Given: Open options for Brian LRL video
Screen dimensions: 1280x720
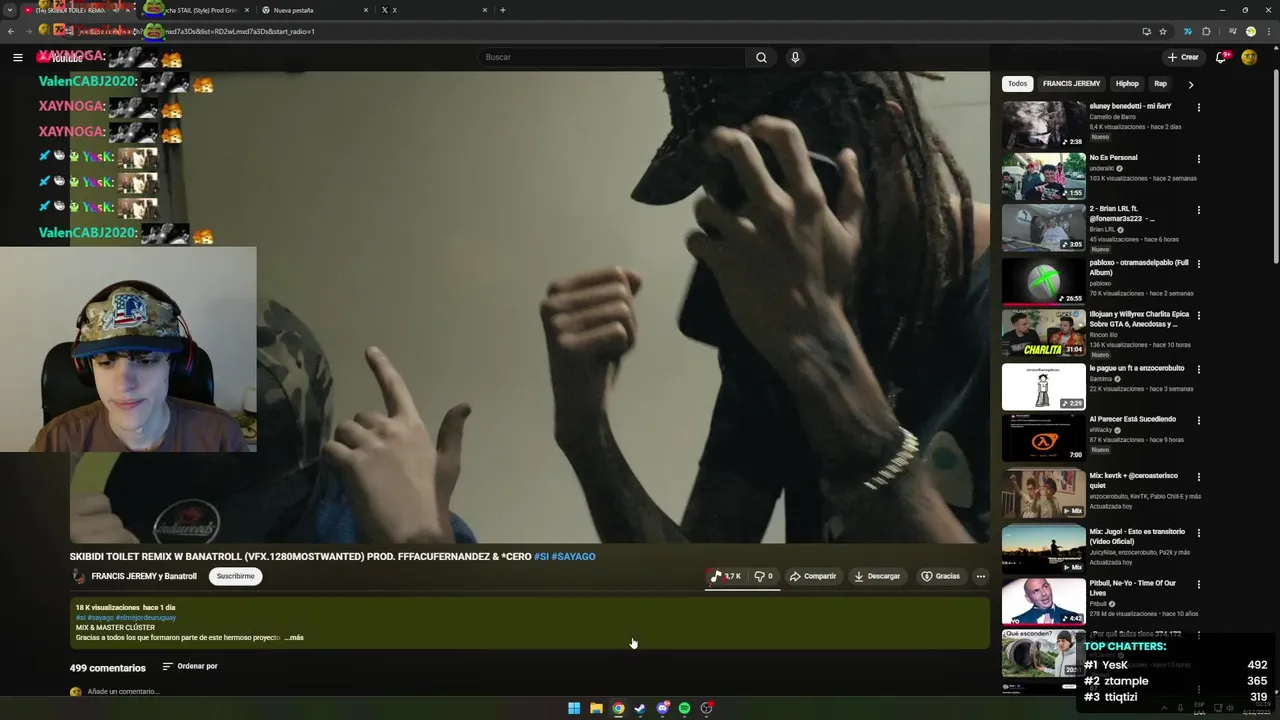Looking at the screenshot, I should (x=1198, y=210).
